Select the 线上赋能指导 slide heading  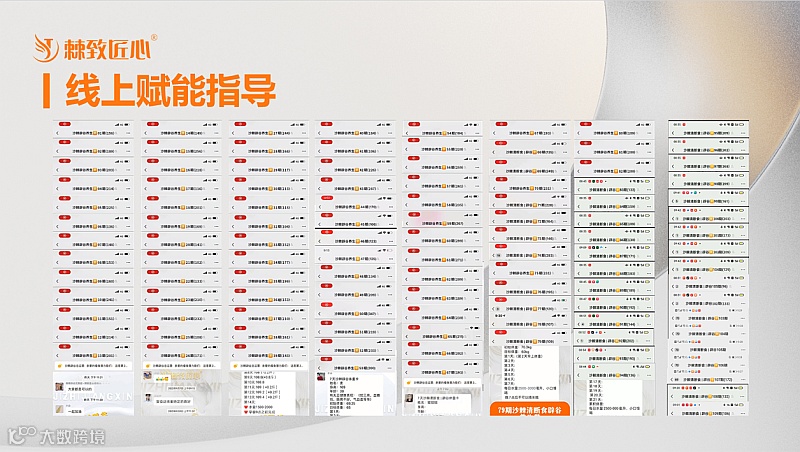pos(170,90)
